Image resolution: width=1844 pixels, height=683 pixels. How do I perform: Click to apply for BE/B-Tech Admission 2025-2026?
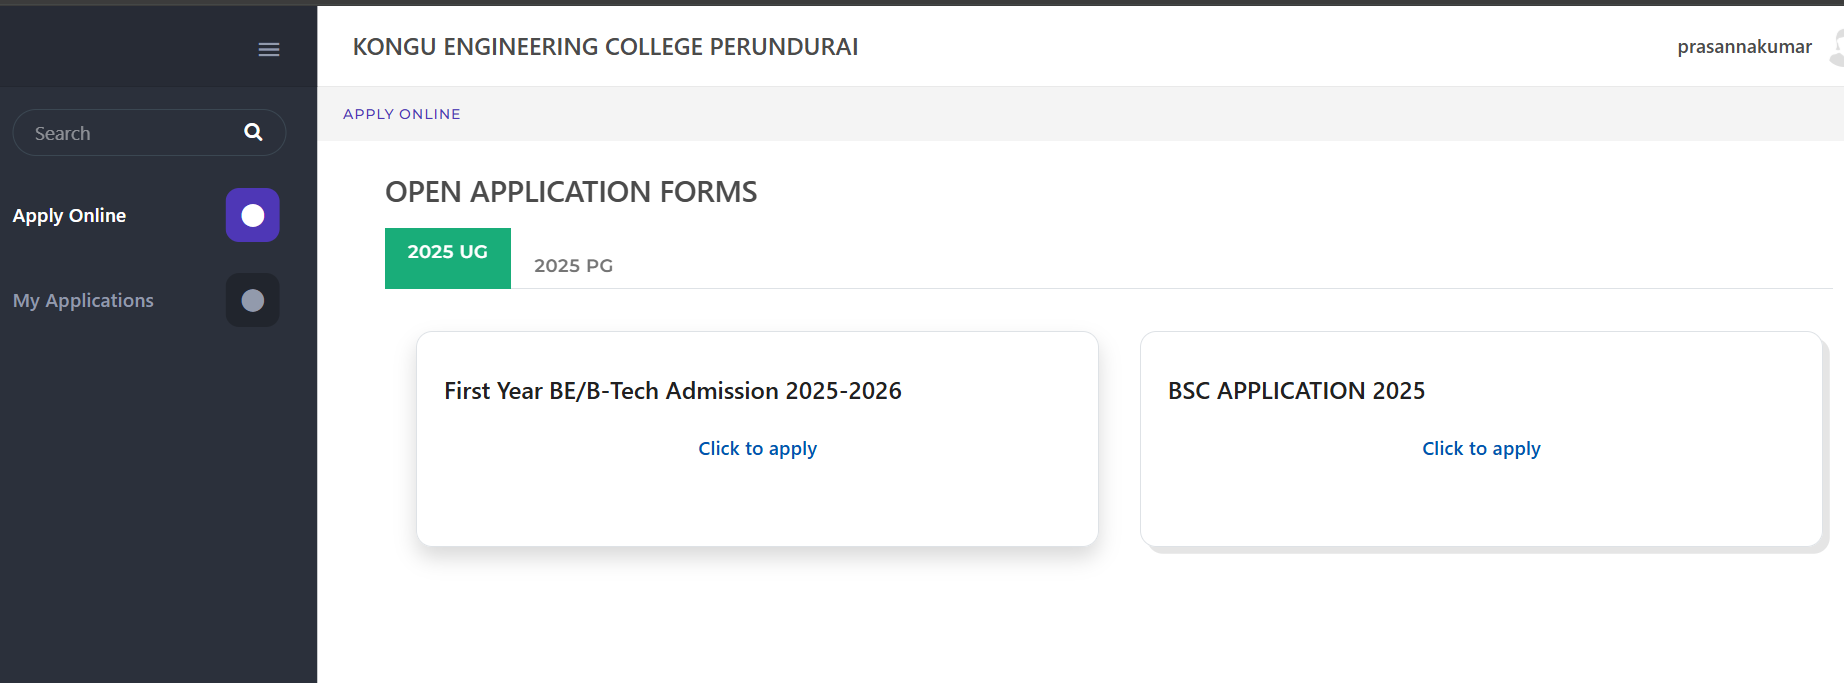coord(757,448)
